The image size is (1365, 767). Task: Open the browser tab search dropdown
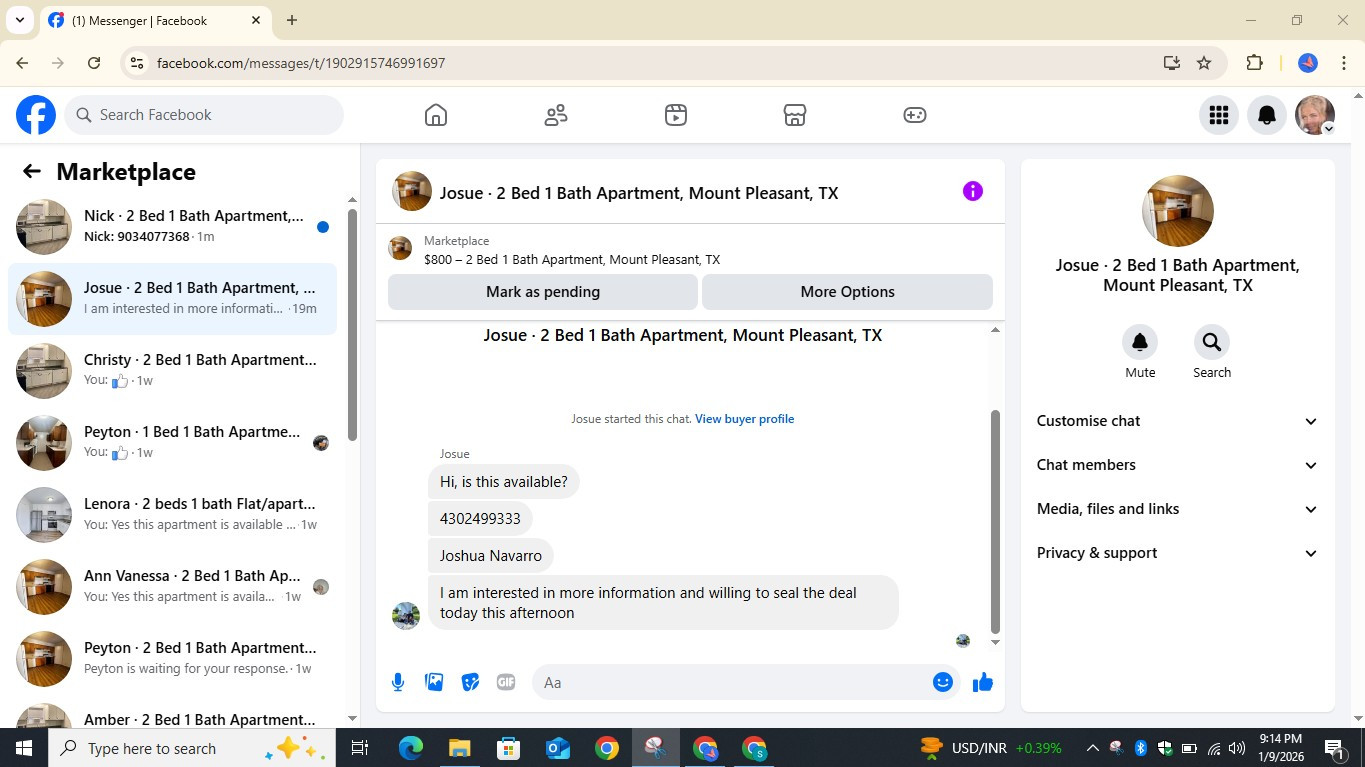pyautogui.click(x=19, y=20)
